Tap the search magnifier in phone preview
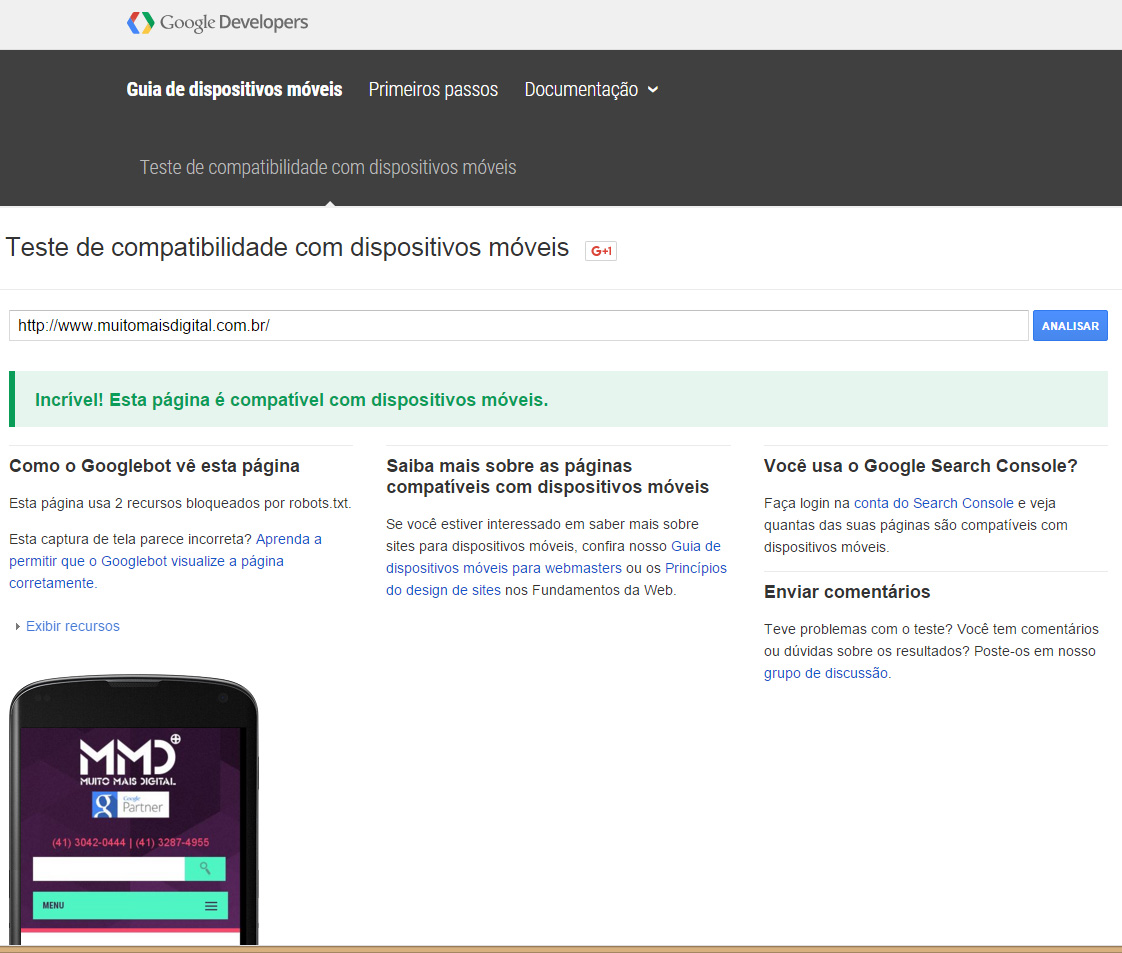Image resolution: width=1122 pixels, height=953 pixels. (x=205, y=868)
